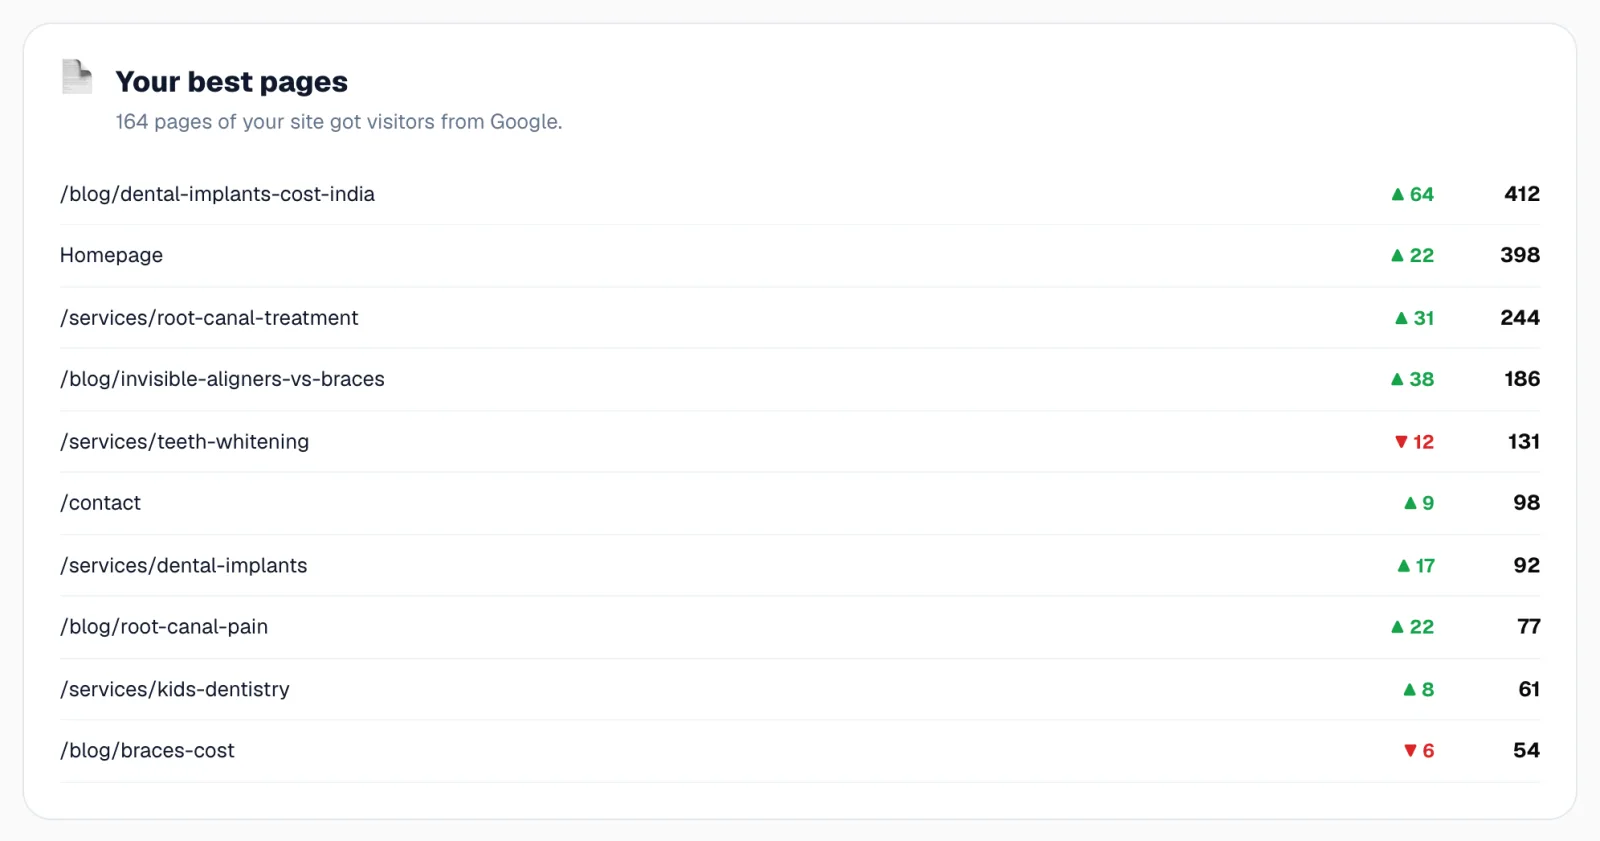Click the green up 38 change value
1600x841 pixels.
[1412, 379]
